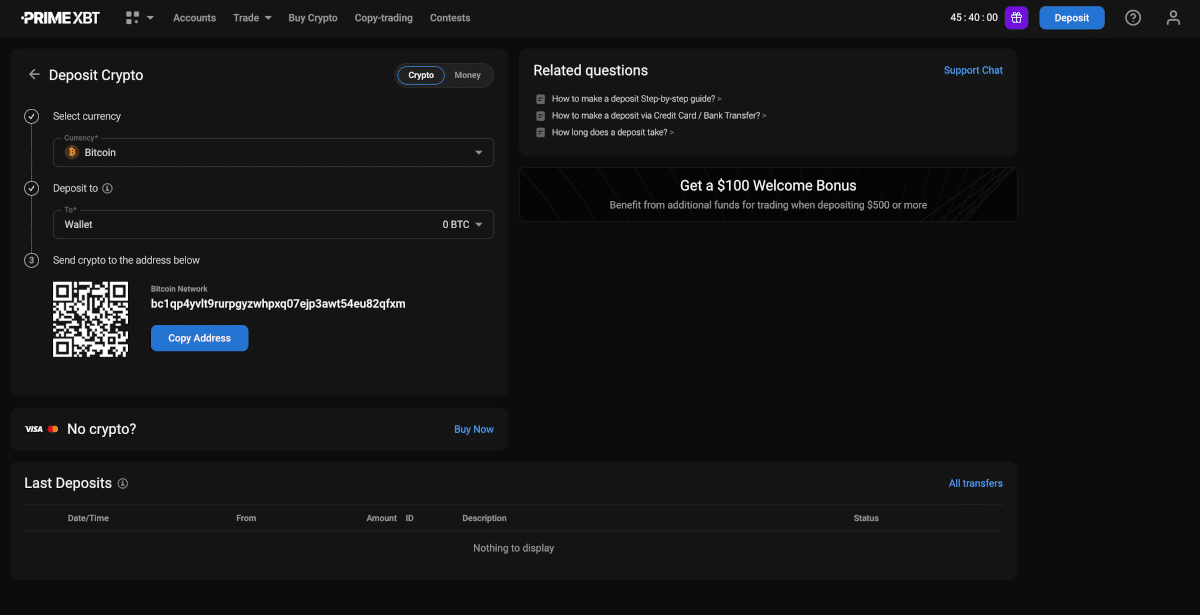Click the Visa Mastercard icons beside No crypto

click(42, 429)
